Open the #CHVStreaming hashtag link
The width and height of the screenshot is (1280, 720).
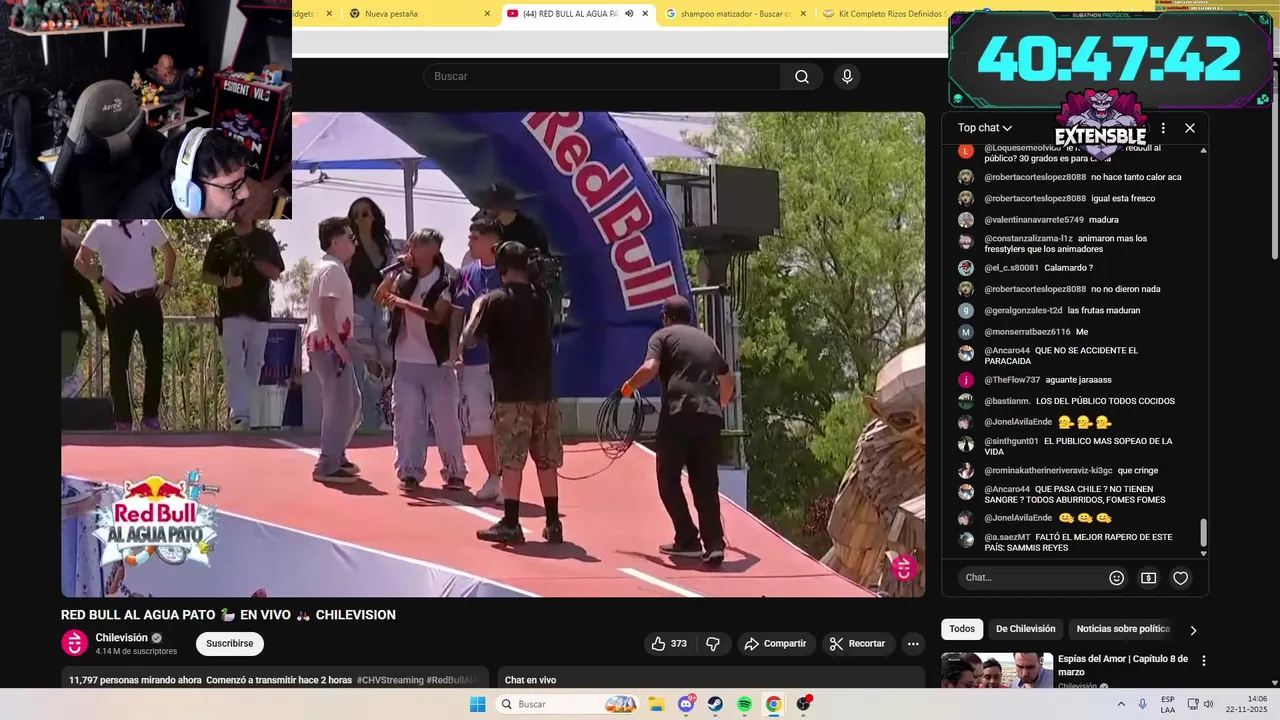point(390,680)
